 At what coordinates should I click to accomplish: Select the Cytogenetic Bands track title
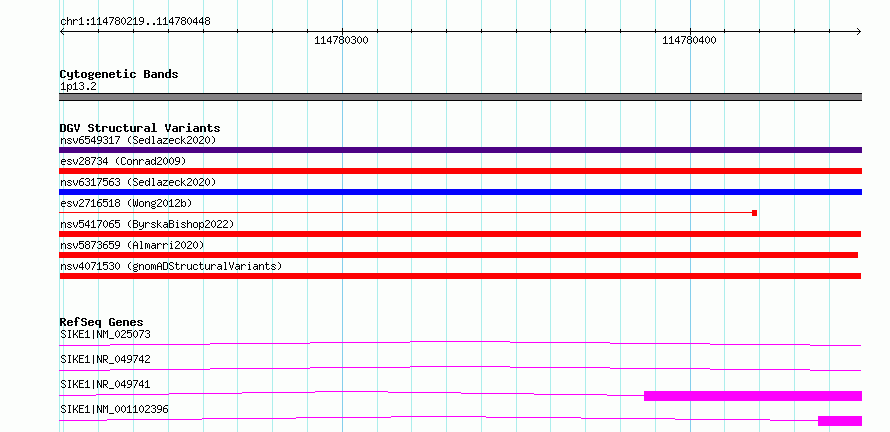click(119, 74)
